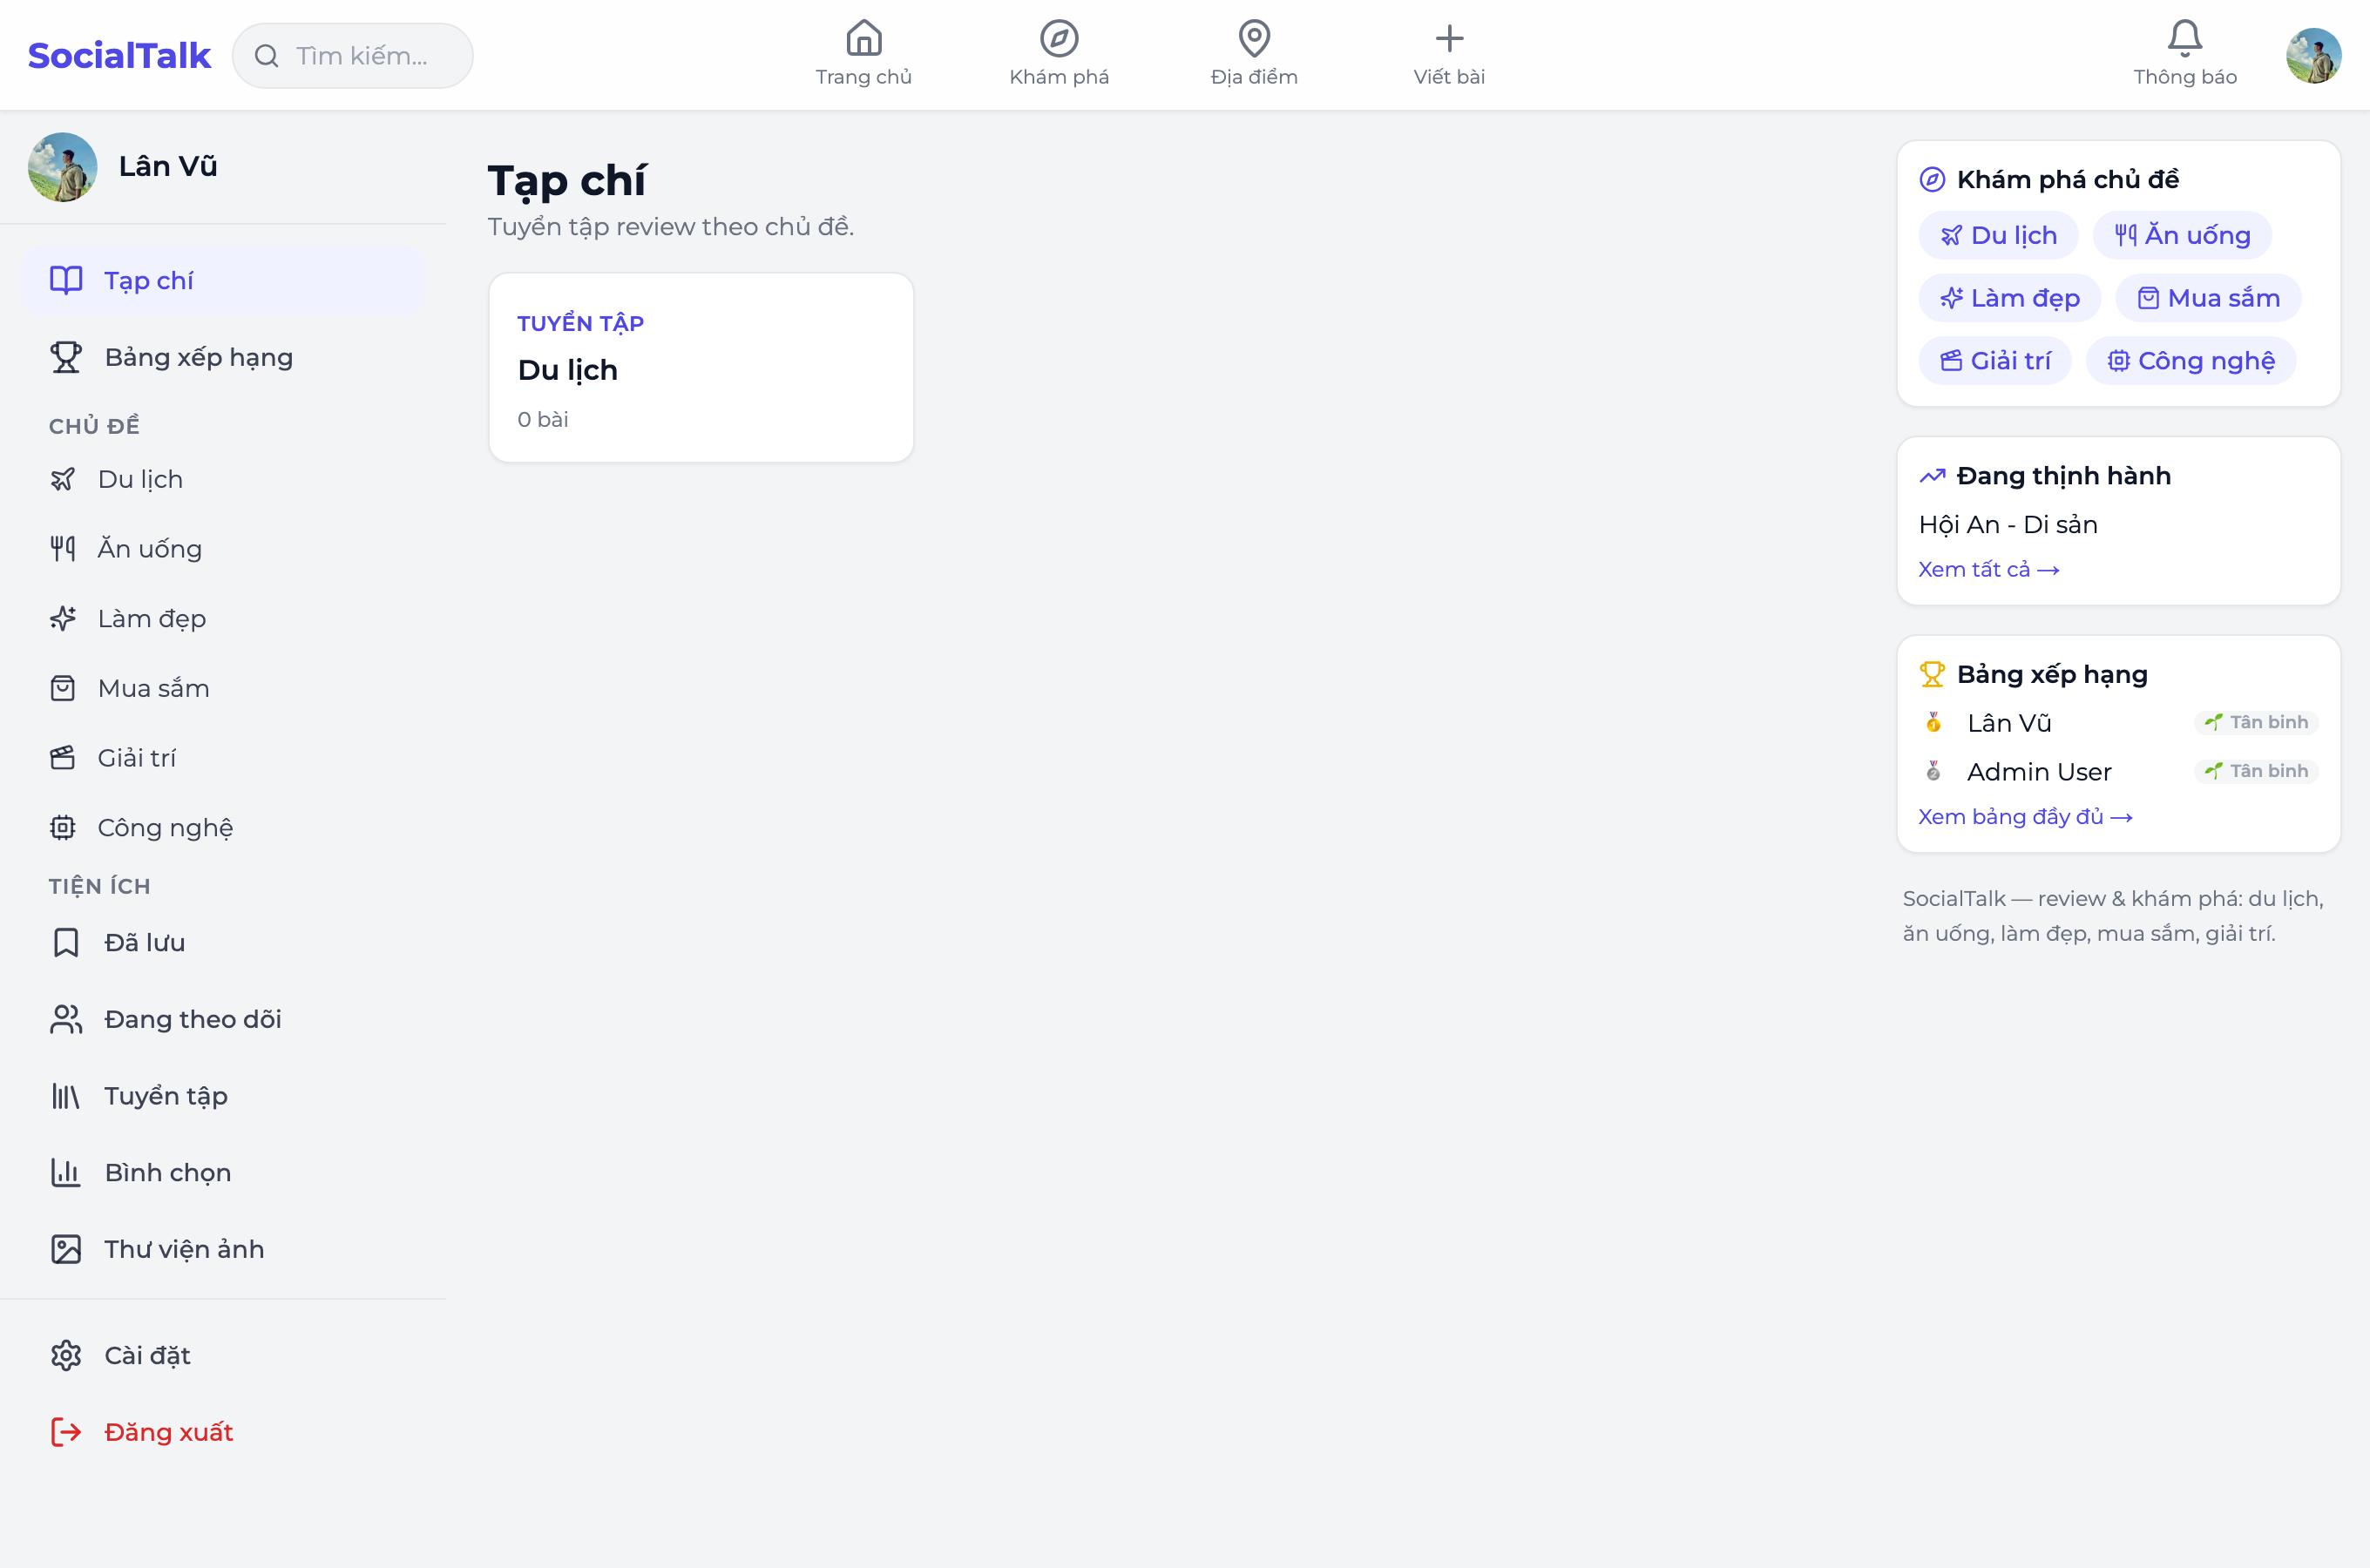Select Mua sắm topic in sidebar

click(223, 688)
